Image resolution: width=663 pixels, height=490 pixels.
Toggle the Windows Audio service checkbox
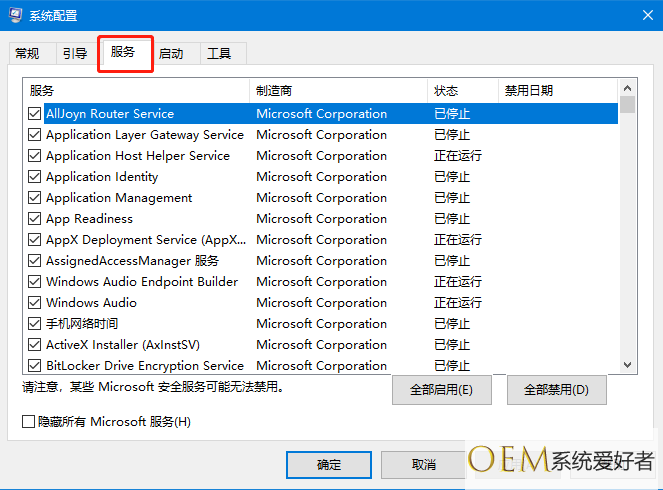35,303
